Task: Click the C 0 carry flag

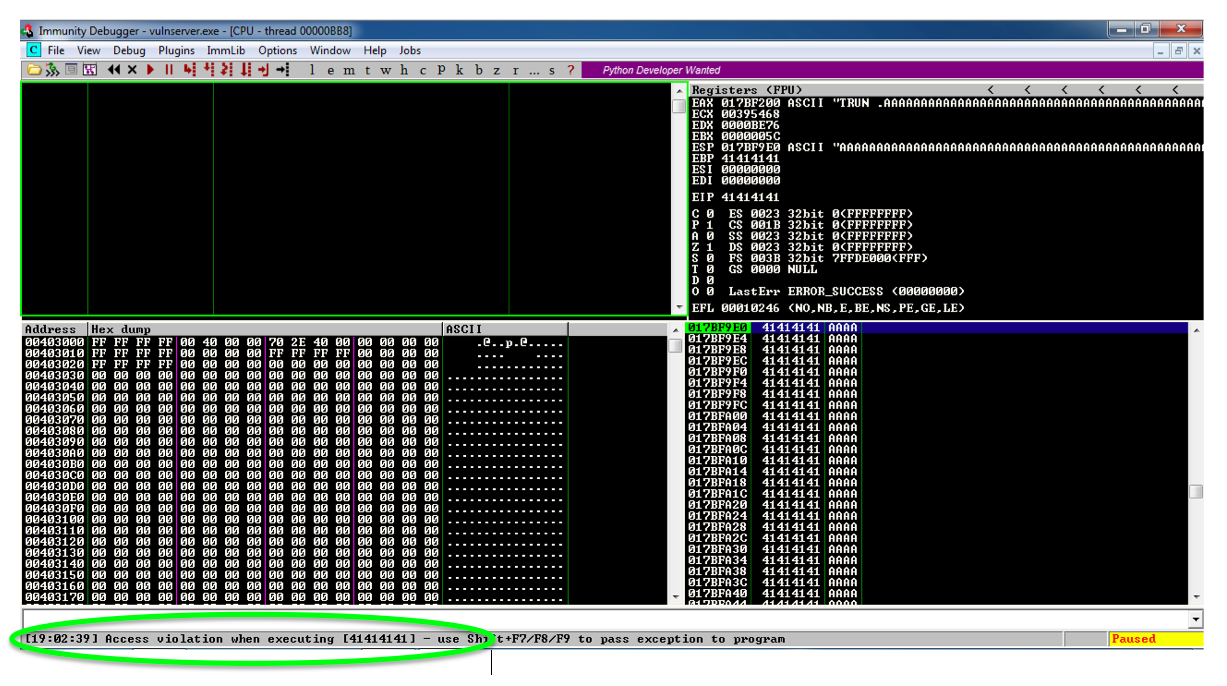Action: click(702, 213)
